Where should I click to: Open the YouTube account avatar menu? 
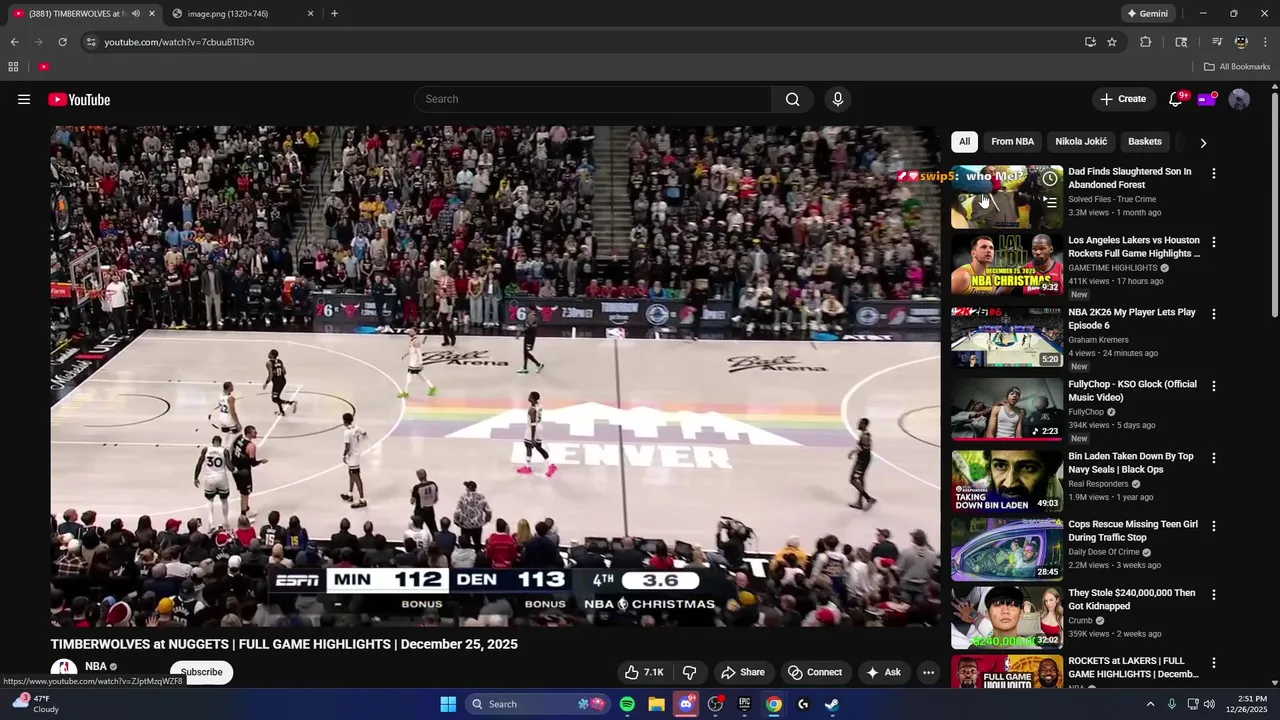[1239, 99]
